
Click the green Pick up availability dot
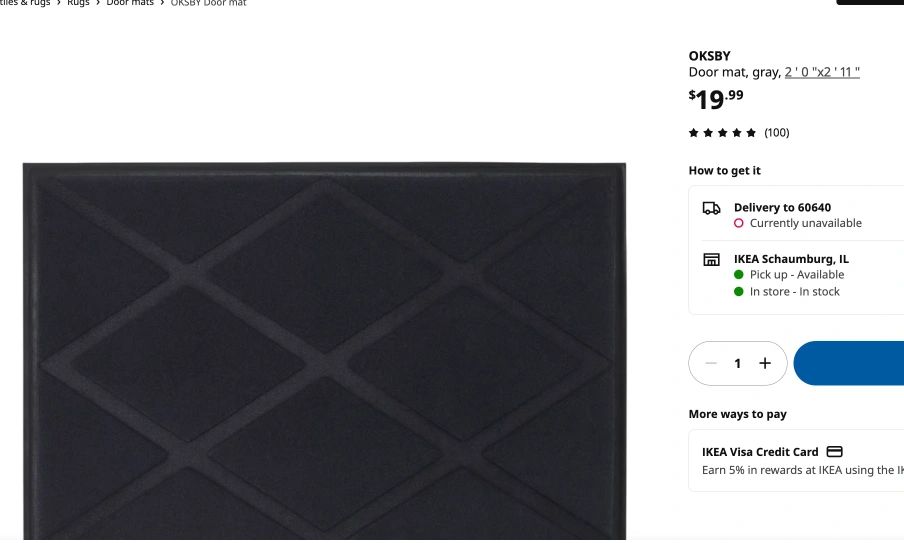pyautogui.click(x=739, y=274)
